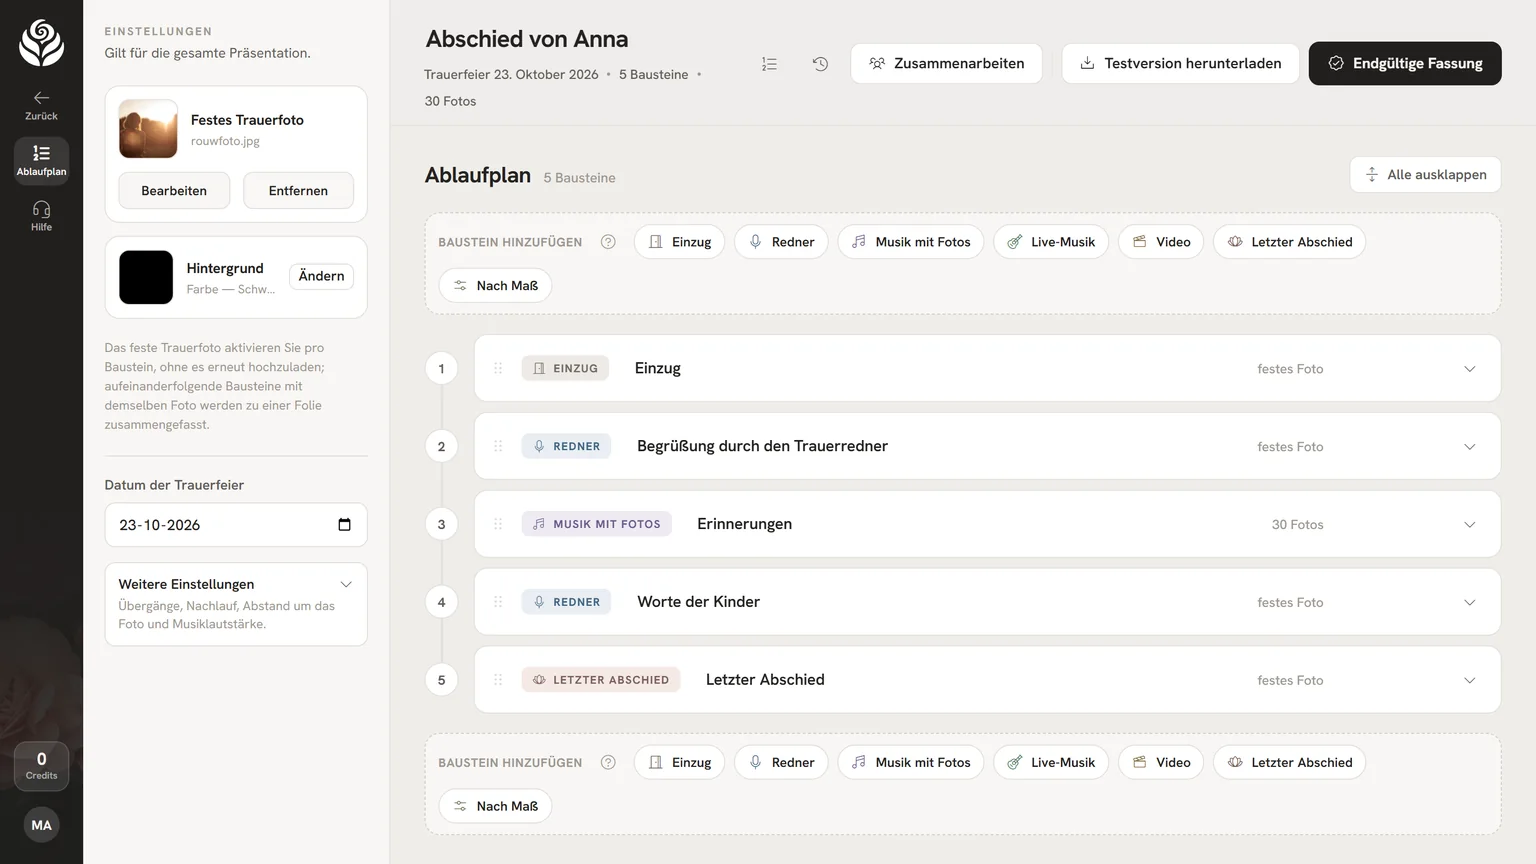This screenshot has height=864, width=1536.
Task: Grab the drag handle of Erinnerungen row
Action: pyautogui.click(x=498, y=524)
